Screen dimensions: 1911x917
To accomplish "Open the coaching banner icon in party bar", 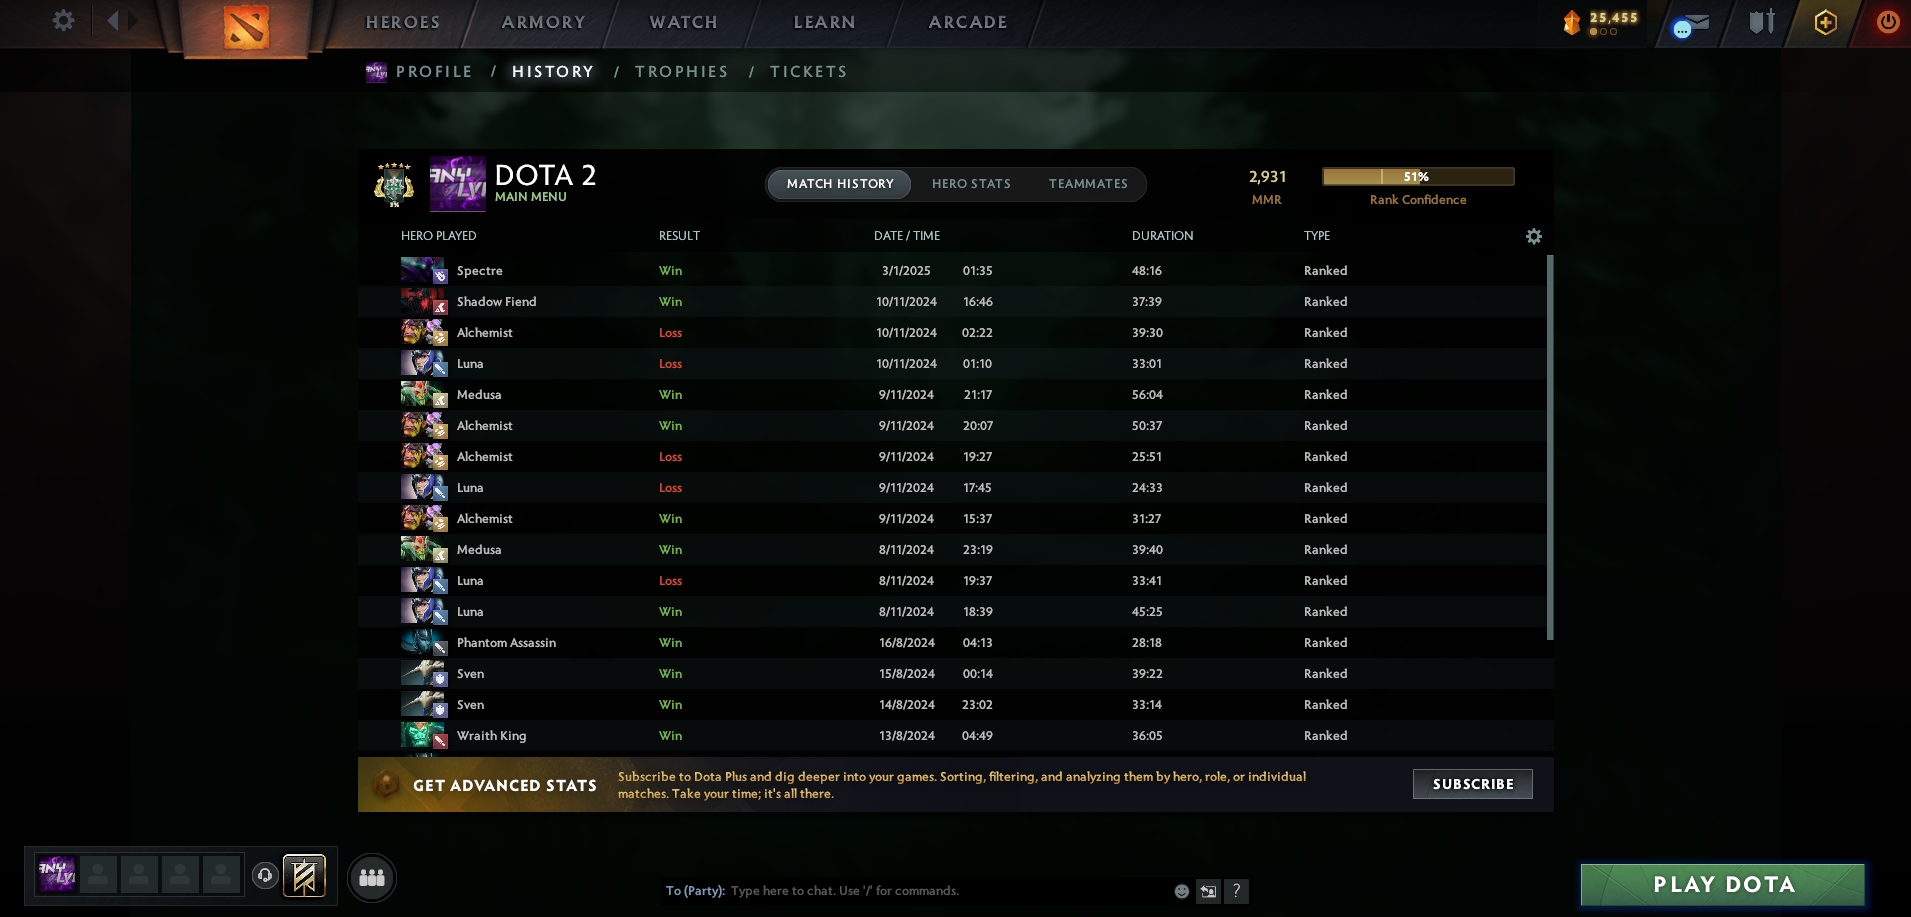I will [304, 876].
